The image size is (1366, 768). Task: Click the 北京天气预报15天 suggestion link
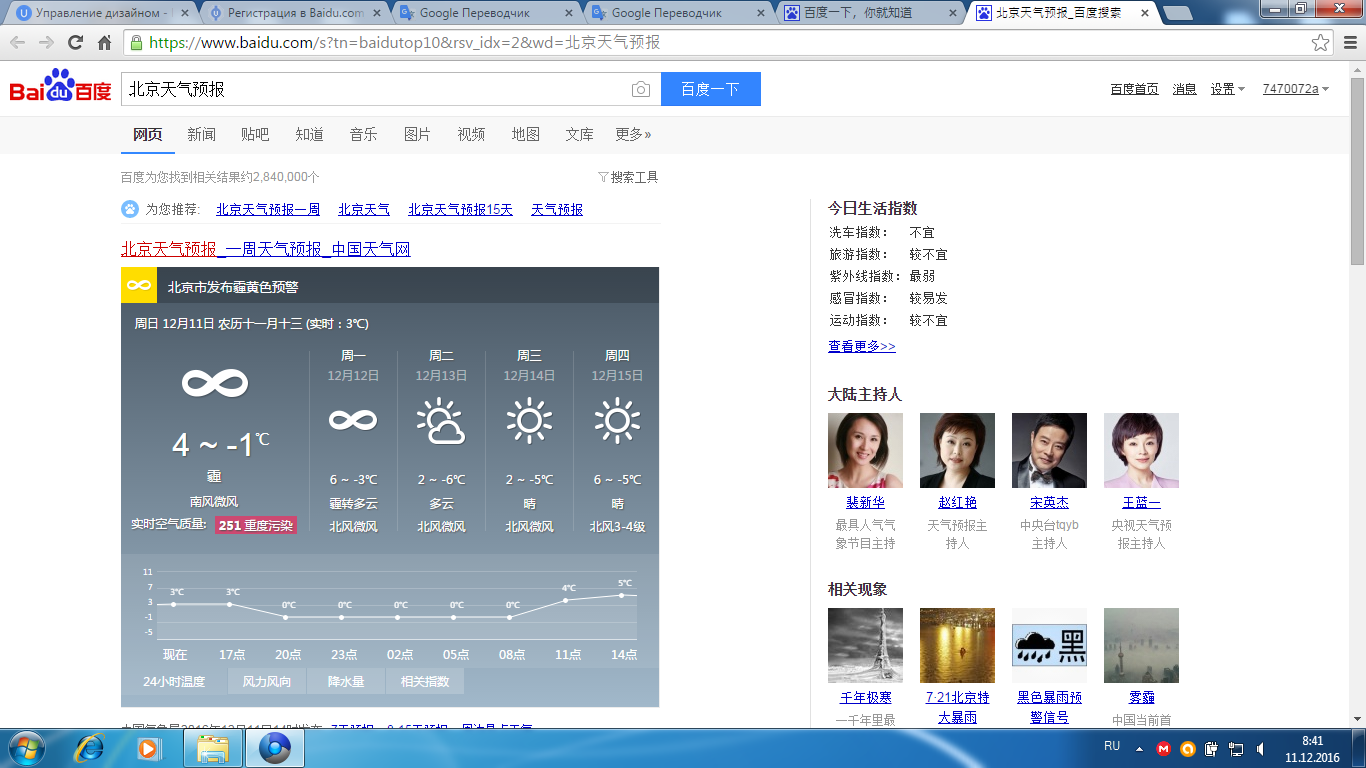coord(460,209)
